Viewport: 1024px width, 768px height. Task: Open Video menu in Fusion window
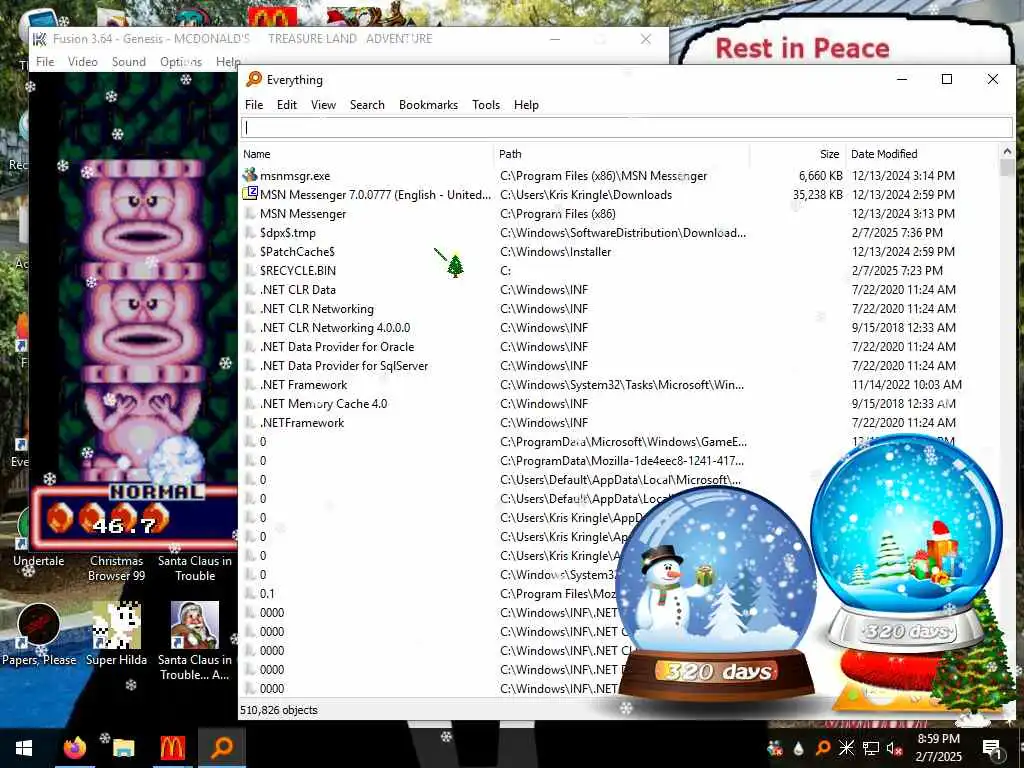point(83,62)
